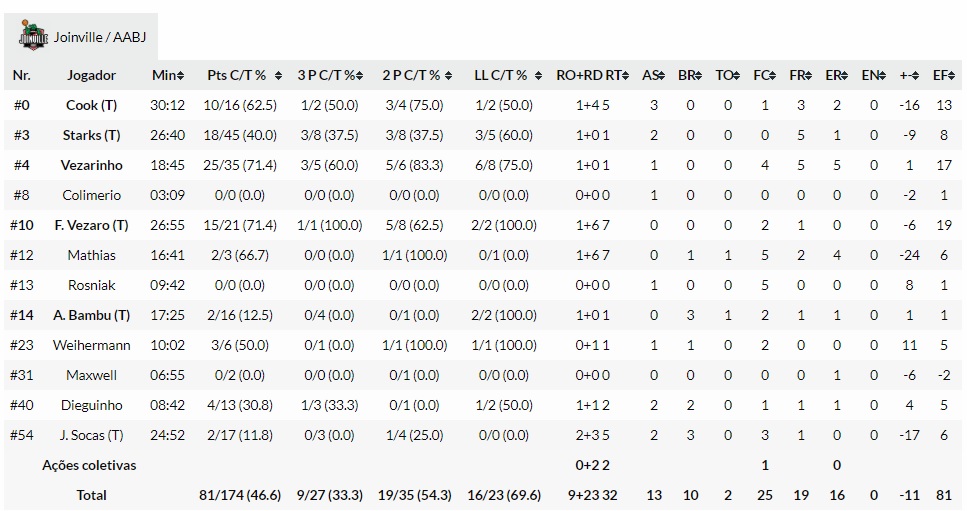The width and height of the screenshot is (967, 511).
Task: Open J. Socas (T) player entry
Action: coord(92,435)
